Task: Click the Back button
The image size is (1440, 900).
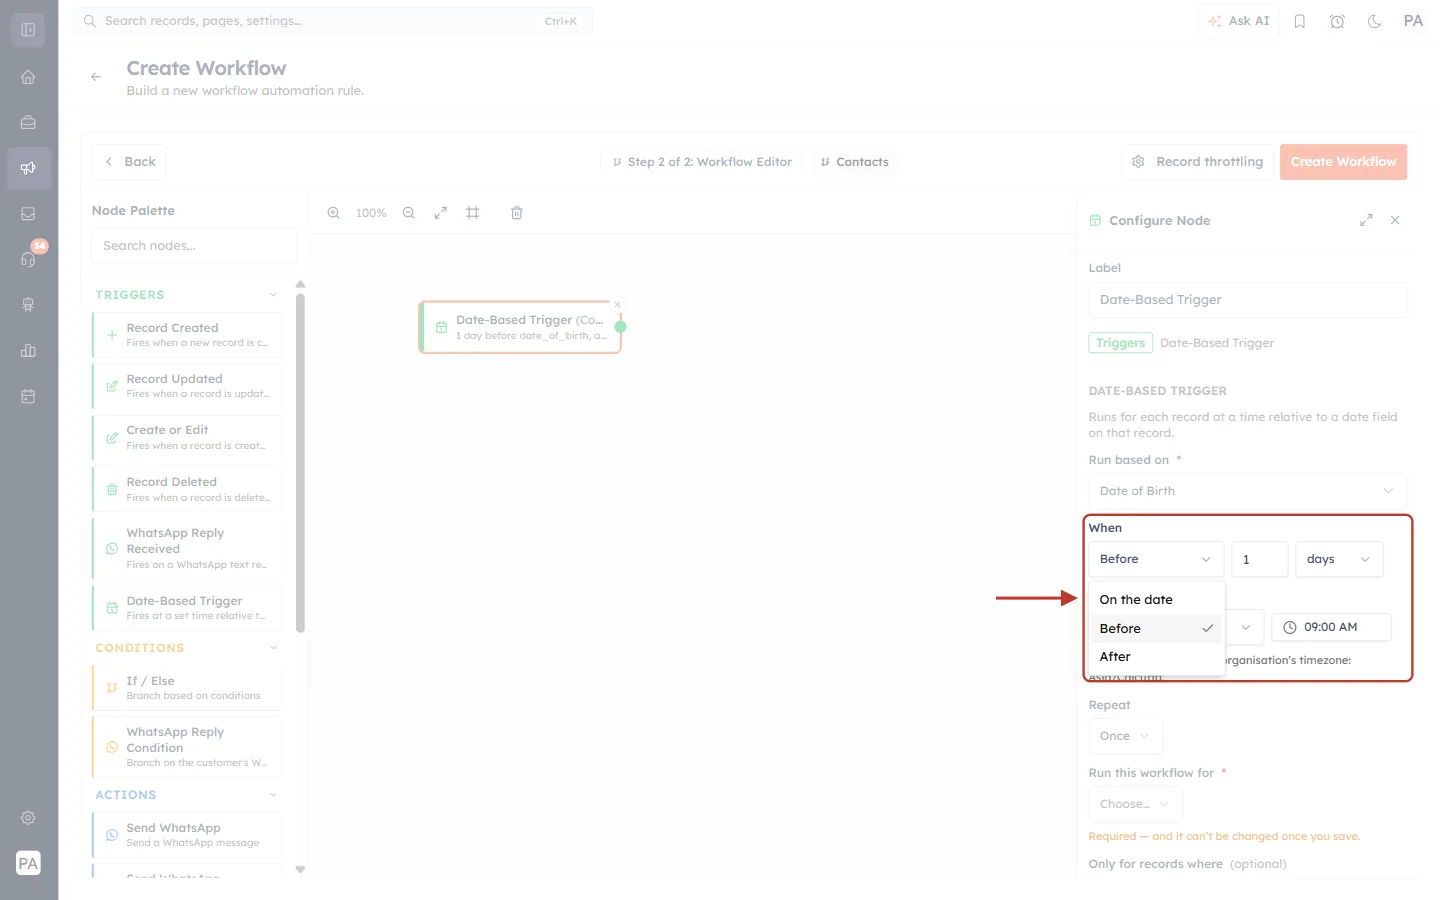Action: point(129,162)
